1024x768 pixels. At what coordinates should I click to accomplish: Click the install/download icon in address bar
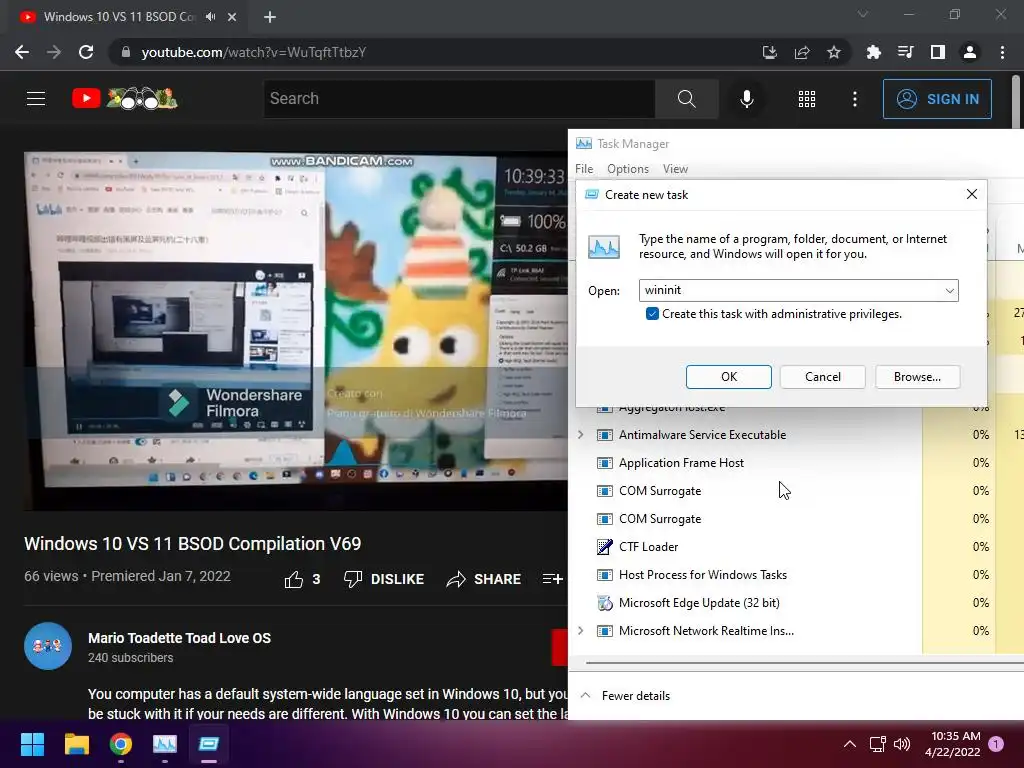[770, 52]
